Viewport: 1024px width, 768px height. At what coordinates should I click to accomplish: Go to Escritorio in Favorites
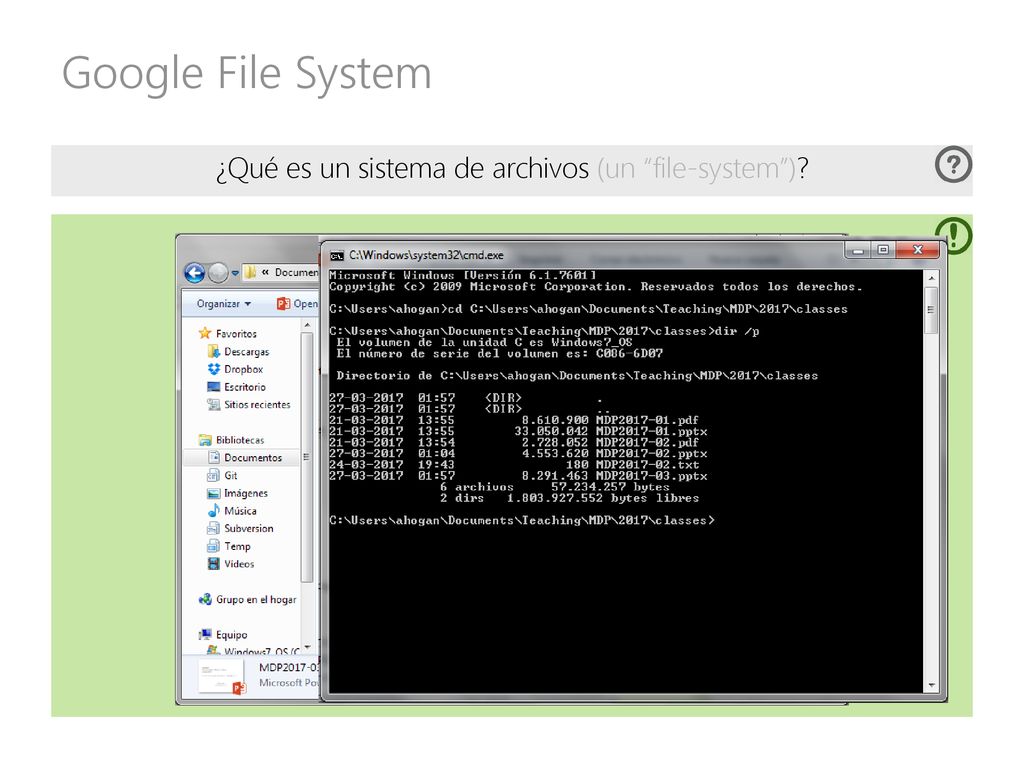244,387
